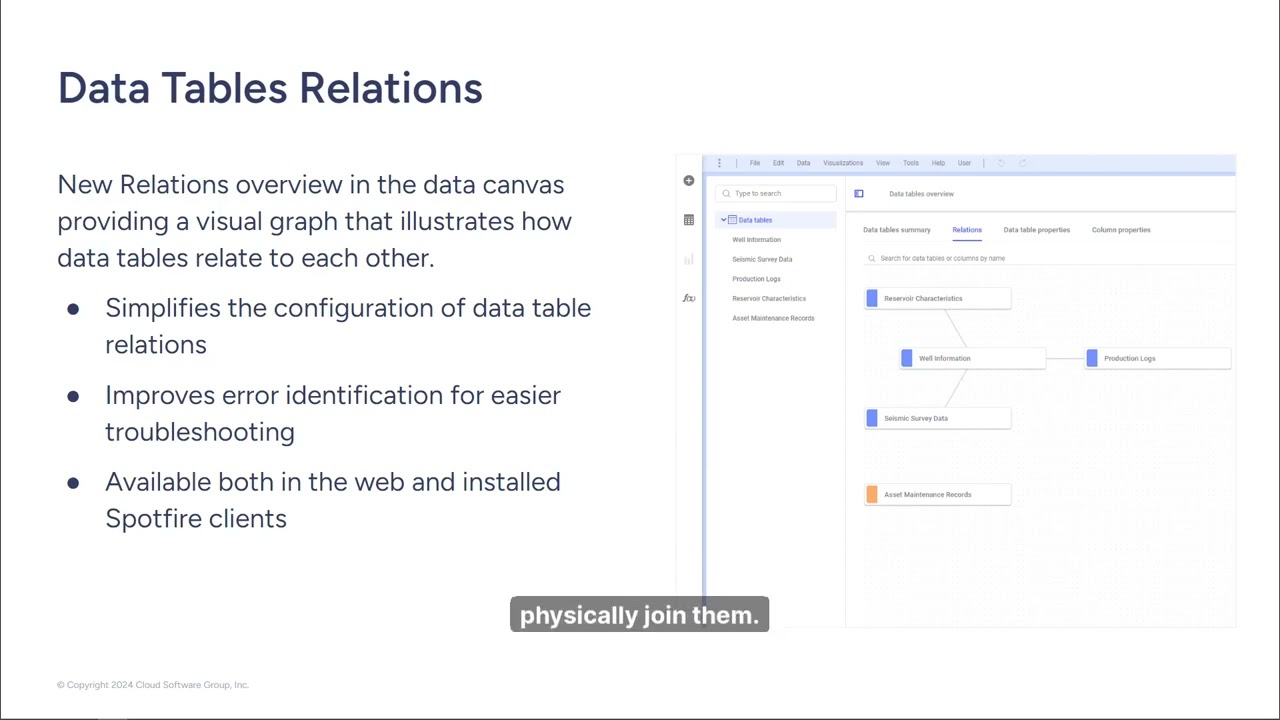Click the search icon in the relations search bar

click(x=871, y=258)
